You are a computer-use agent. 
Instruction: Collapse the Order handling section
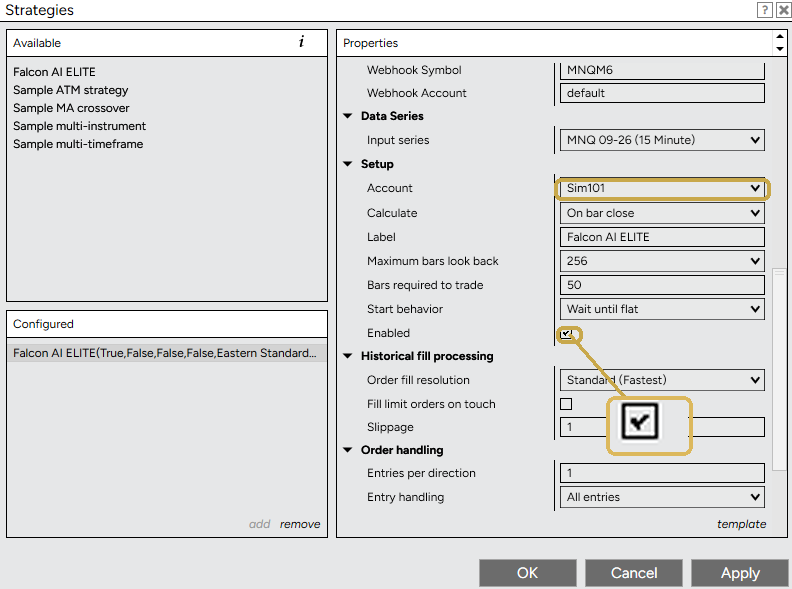(348, 450)
